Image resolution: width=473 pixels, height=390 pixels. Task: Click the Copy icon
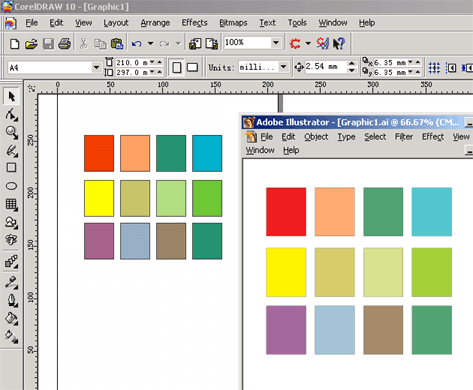pyautogui.click(x=100, y=44)
